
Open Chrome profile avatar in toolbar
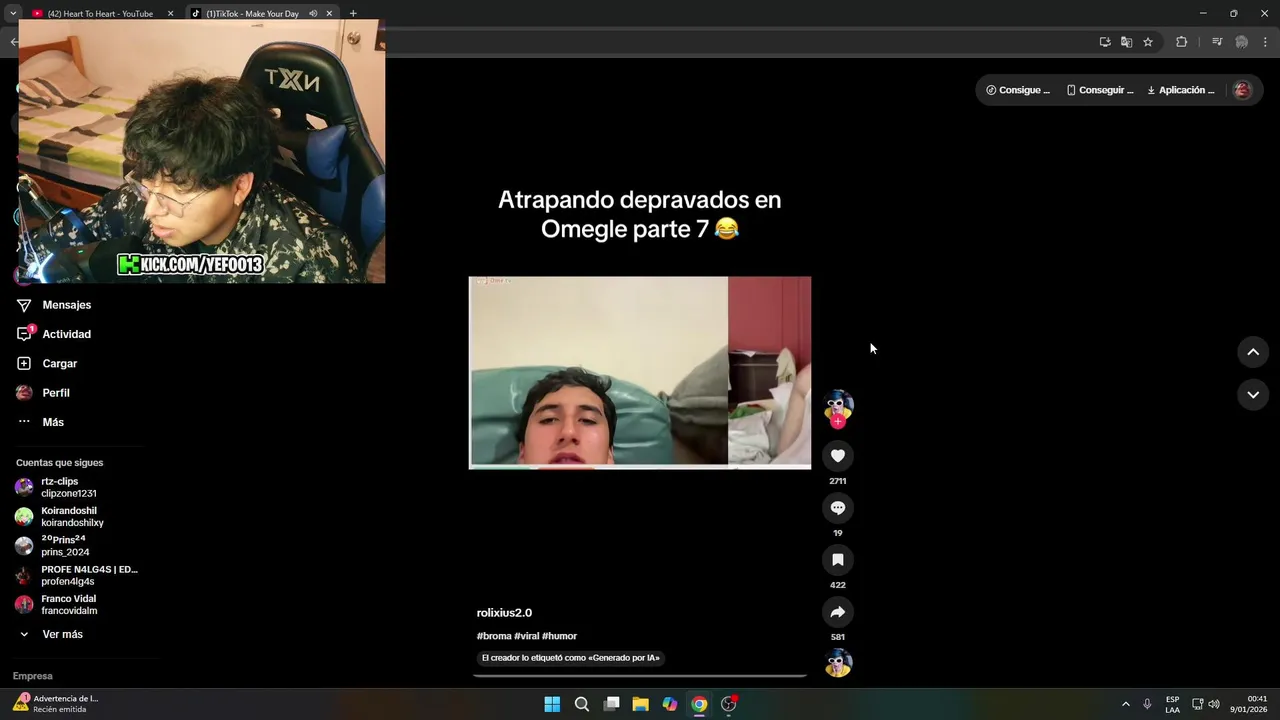coord(1242,42)
